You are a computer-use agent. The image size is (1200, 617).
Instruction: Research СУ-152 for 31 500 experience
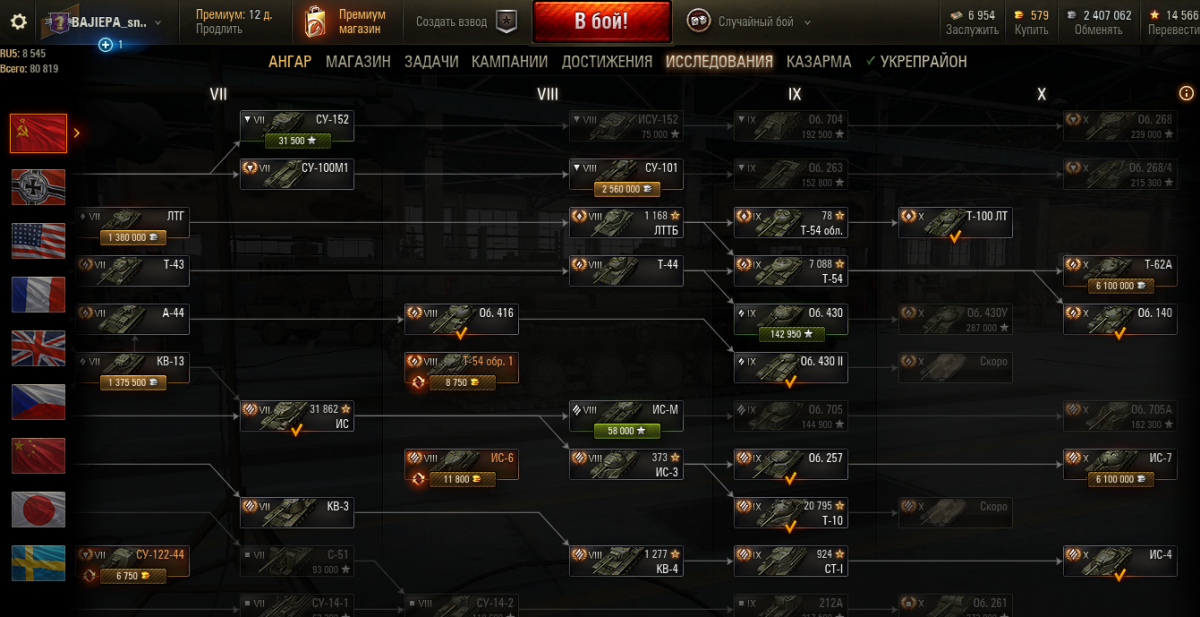tap(297, 141)
